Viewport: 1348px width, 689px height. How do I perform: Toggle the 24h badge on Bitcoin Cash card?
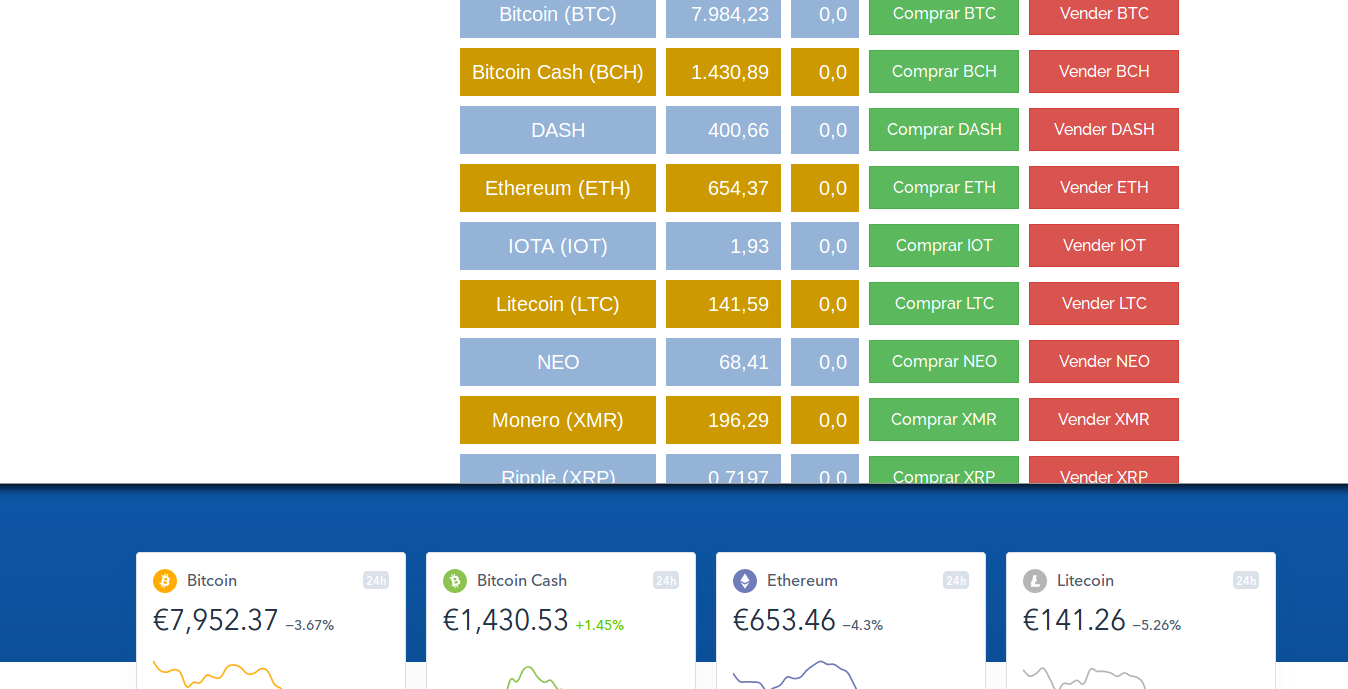click(666, 581)
